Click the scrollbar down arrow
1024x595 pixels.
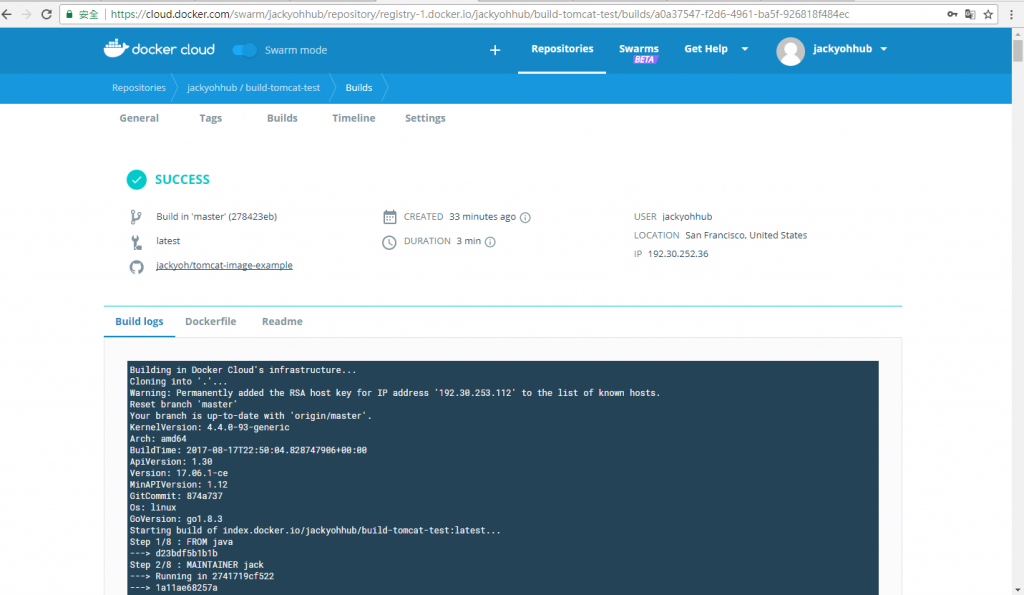tap(1017, 589)
